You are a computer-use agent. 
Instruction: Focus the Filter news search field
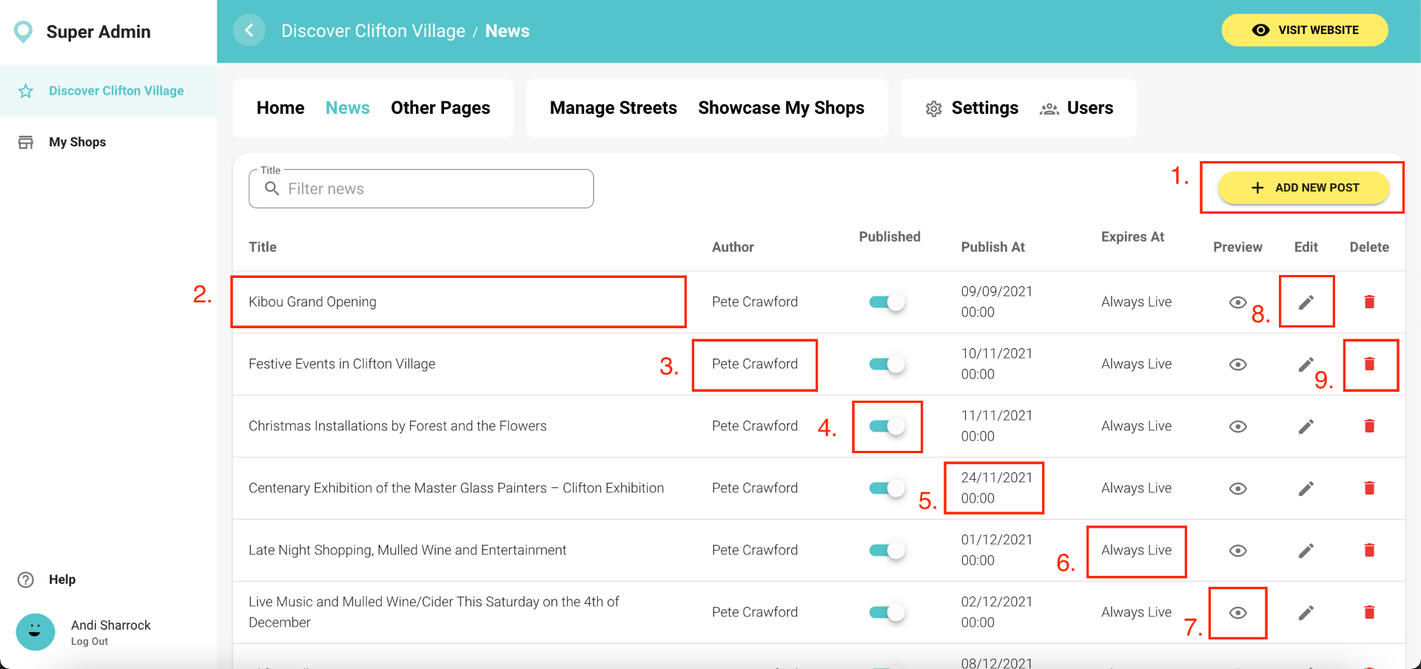430,189
